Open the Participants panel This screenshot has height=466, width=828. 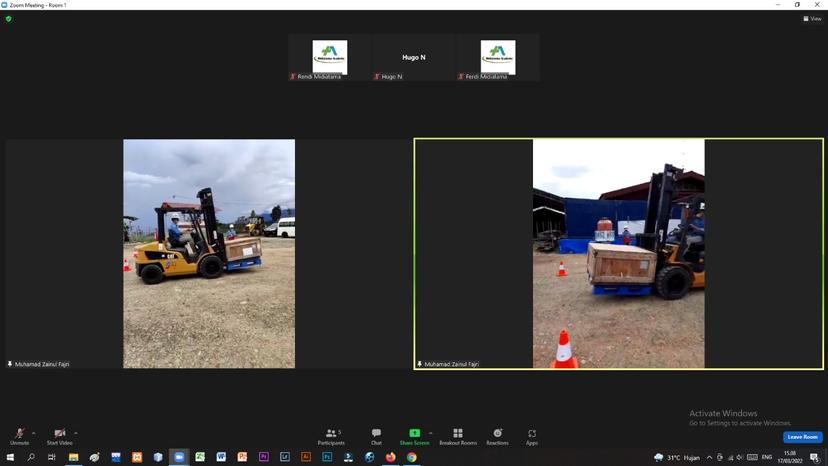click(331, 436)
